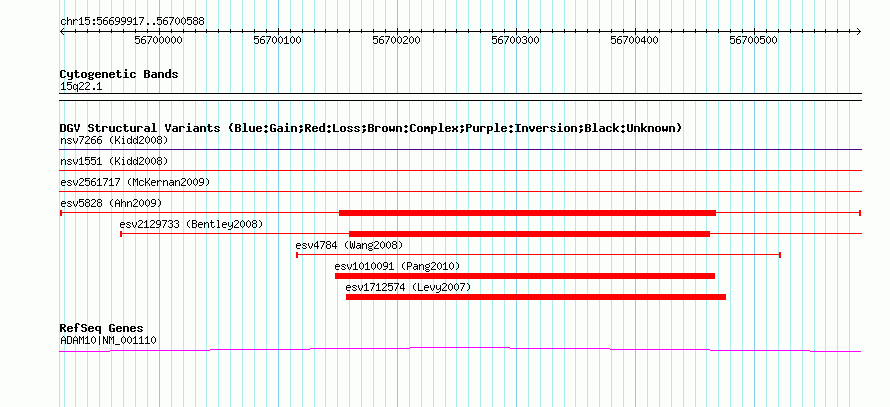
Task: Click the 56700200 ruler tick label
Action: tap(396, 40)
